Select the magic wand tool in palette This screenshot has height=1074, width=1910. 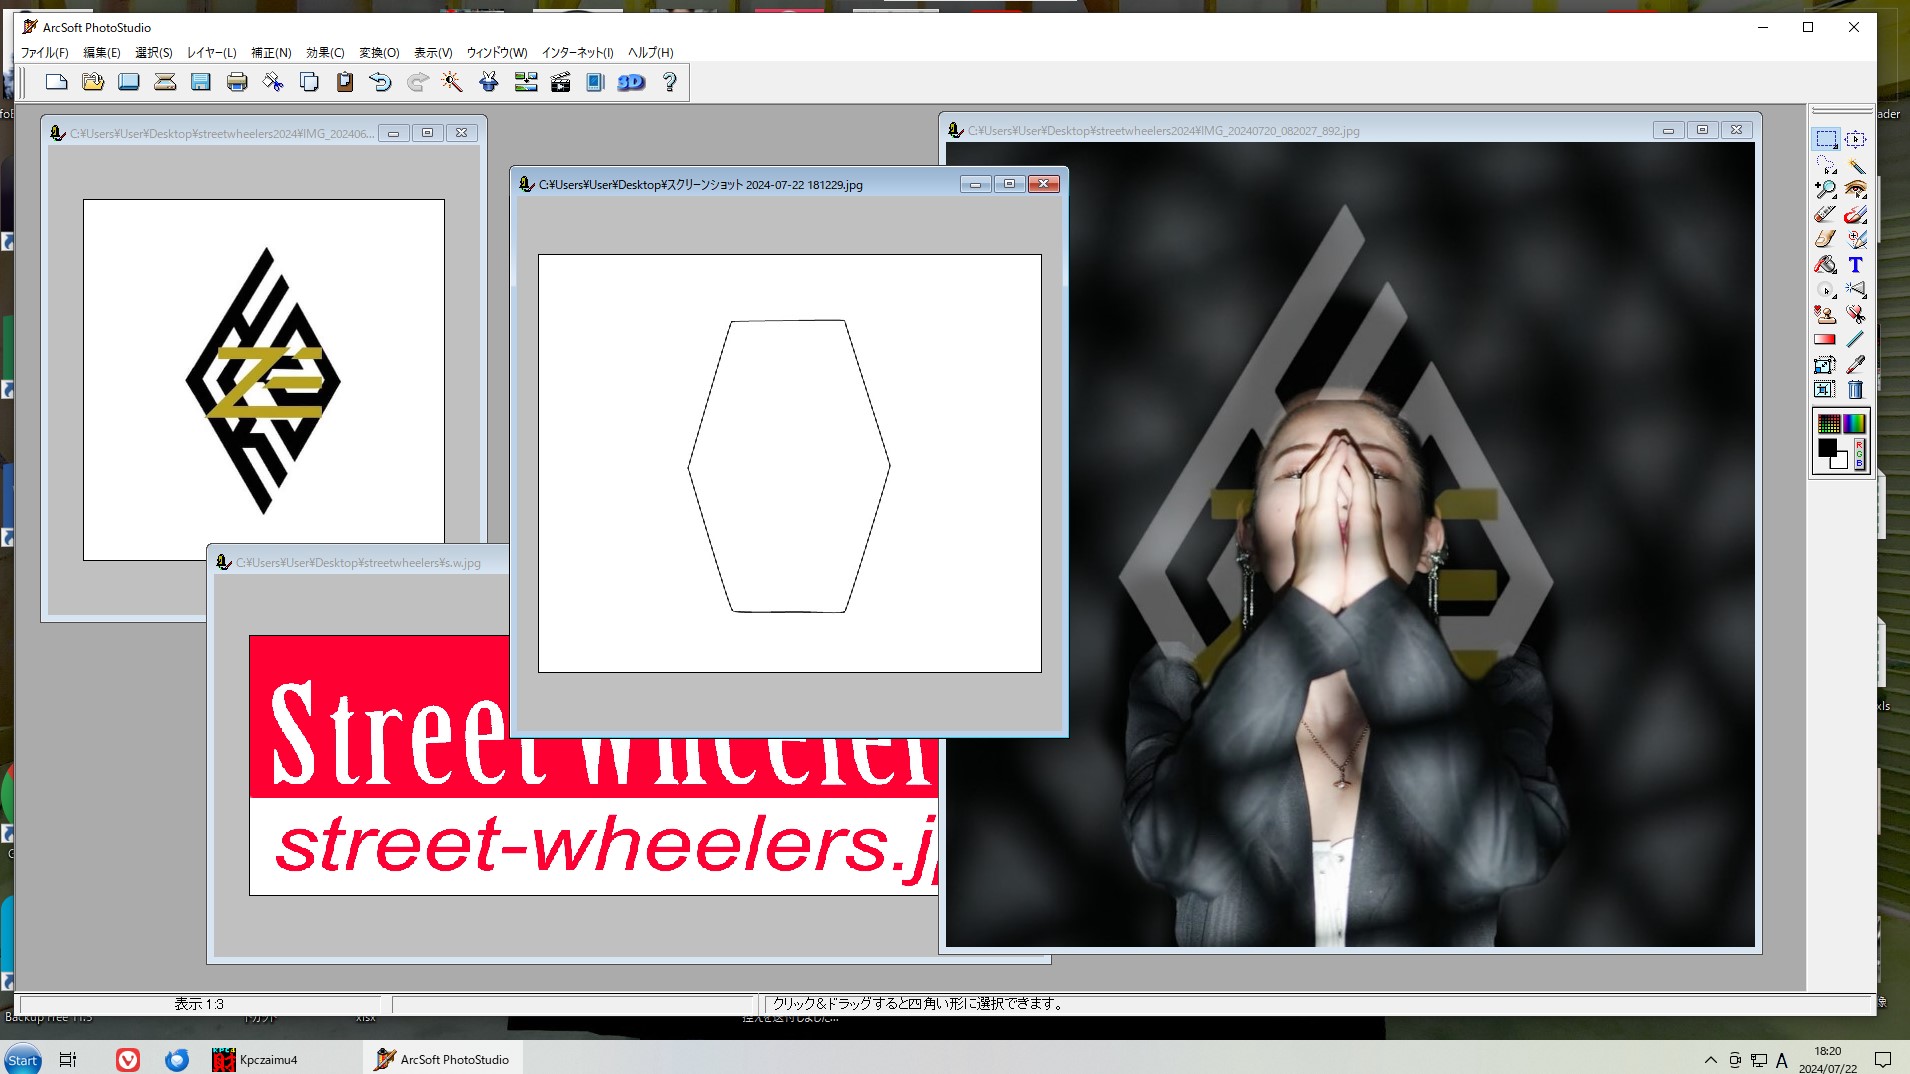pos(1856,164)
